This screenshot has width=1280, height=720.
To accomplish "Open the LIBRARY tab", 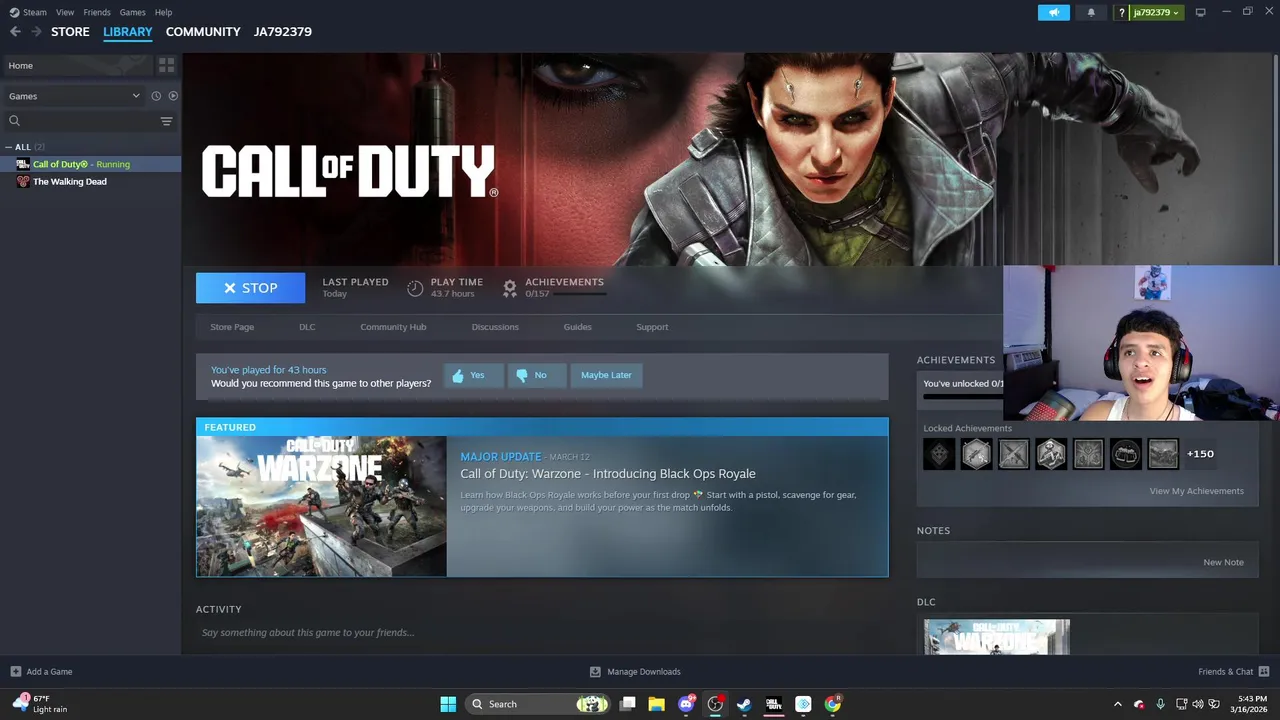I will pyautogui.click(x=128, y=32).
